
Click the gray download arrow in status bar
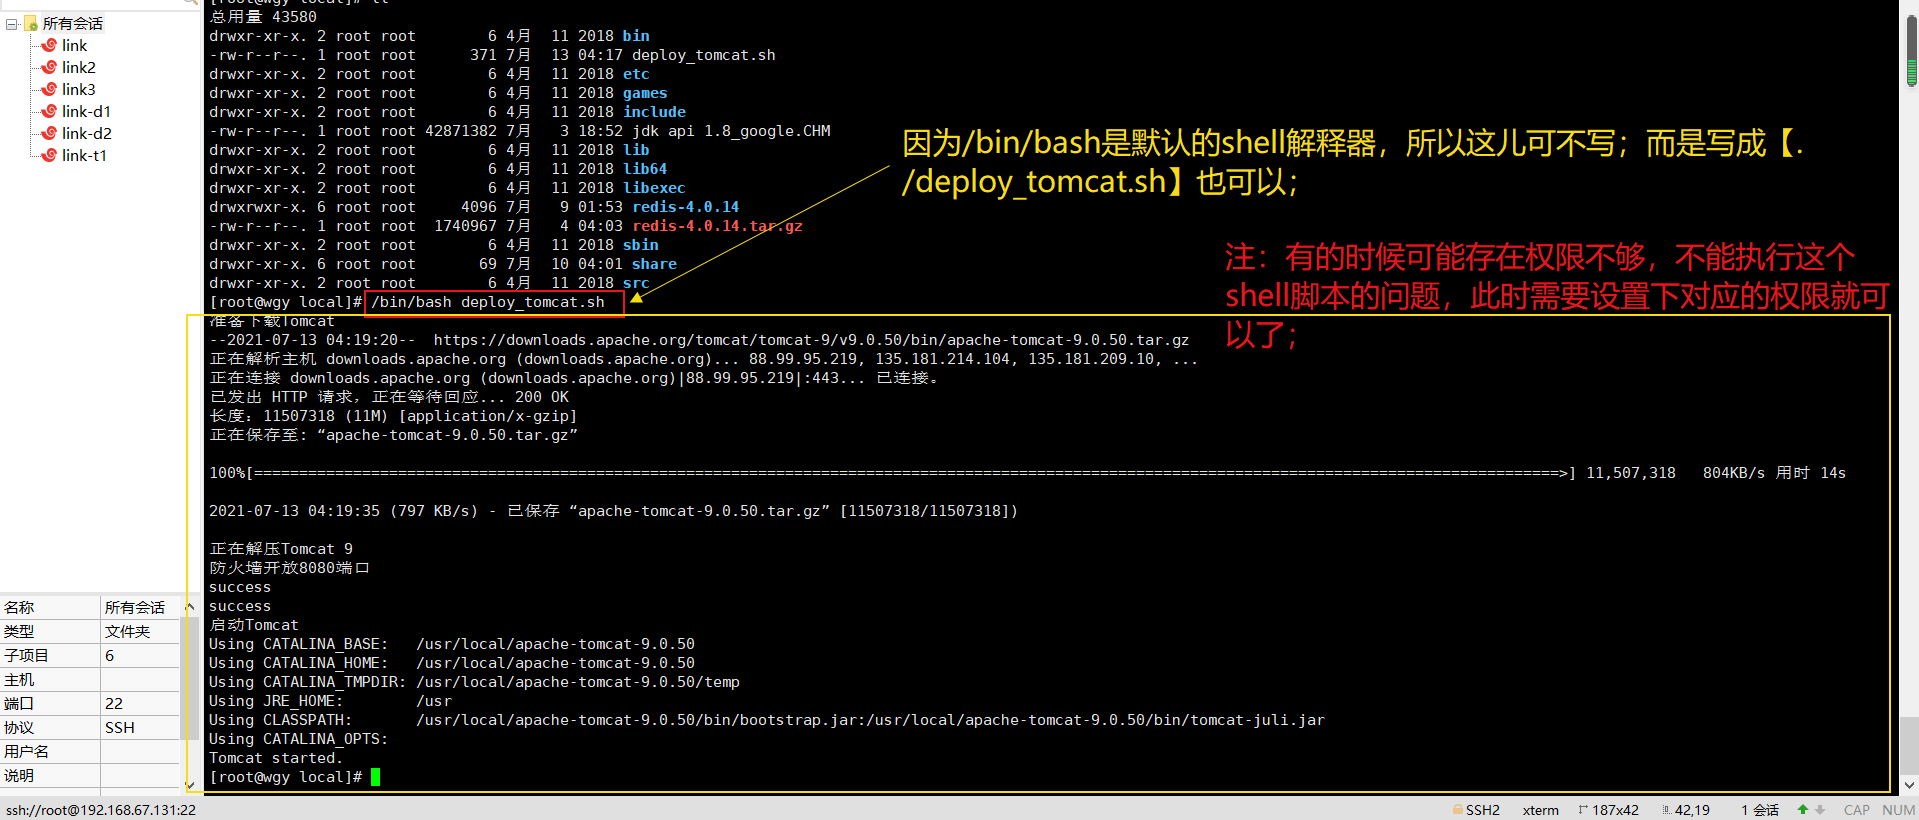pos(1820,810)
